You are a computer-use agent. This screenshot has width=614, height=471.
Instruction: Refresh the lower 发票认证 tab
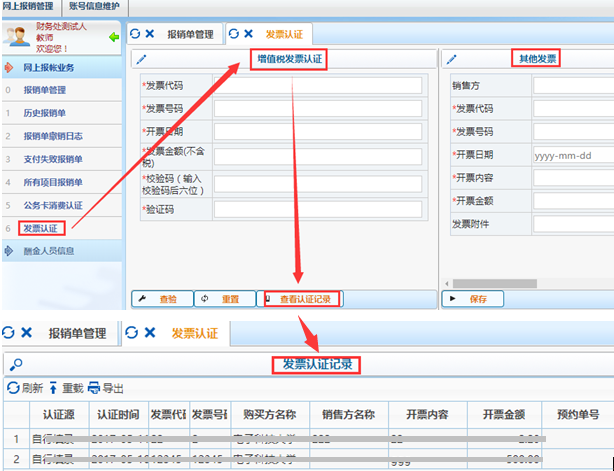(132, 333)
